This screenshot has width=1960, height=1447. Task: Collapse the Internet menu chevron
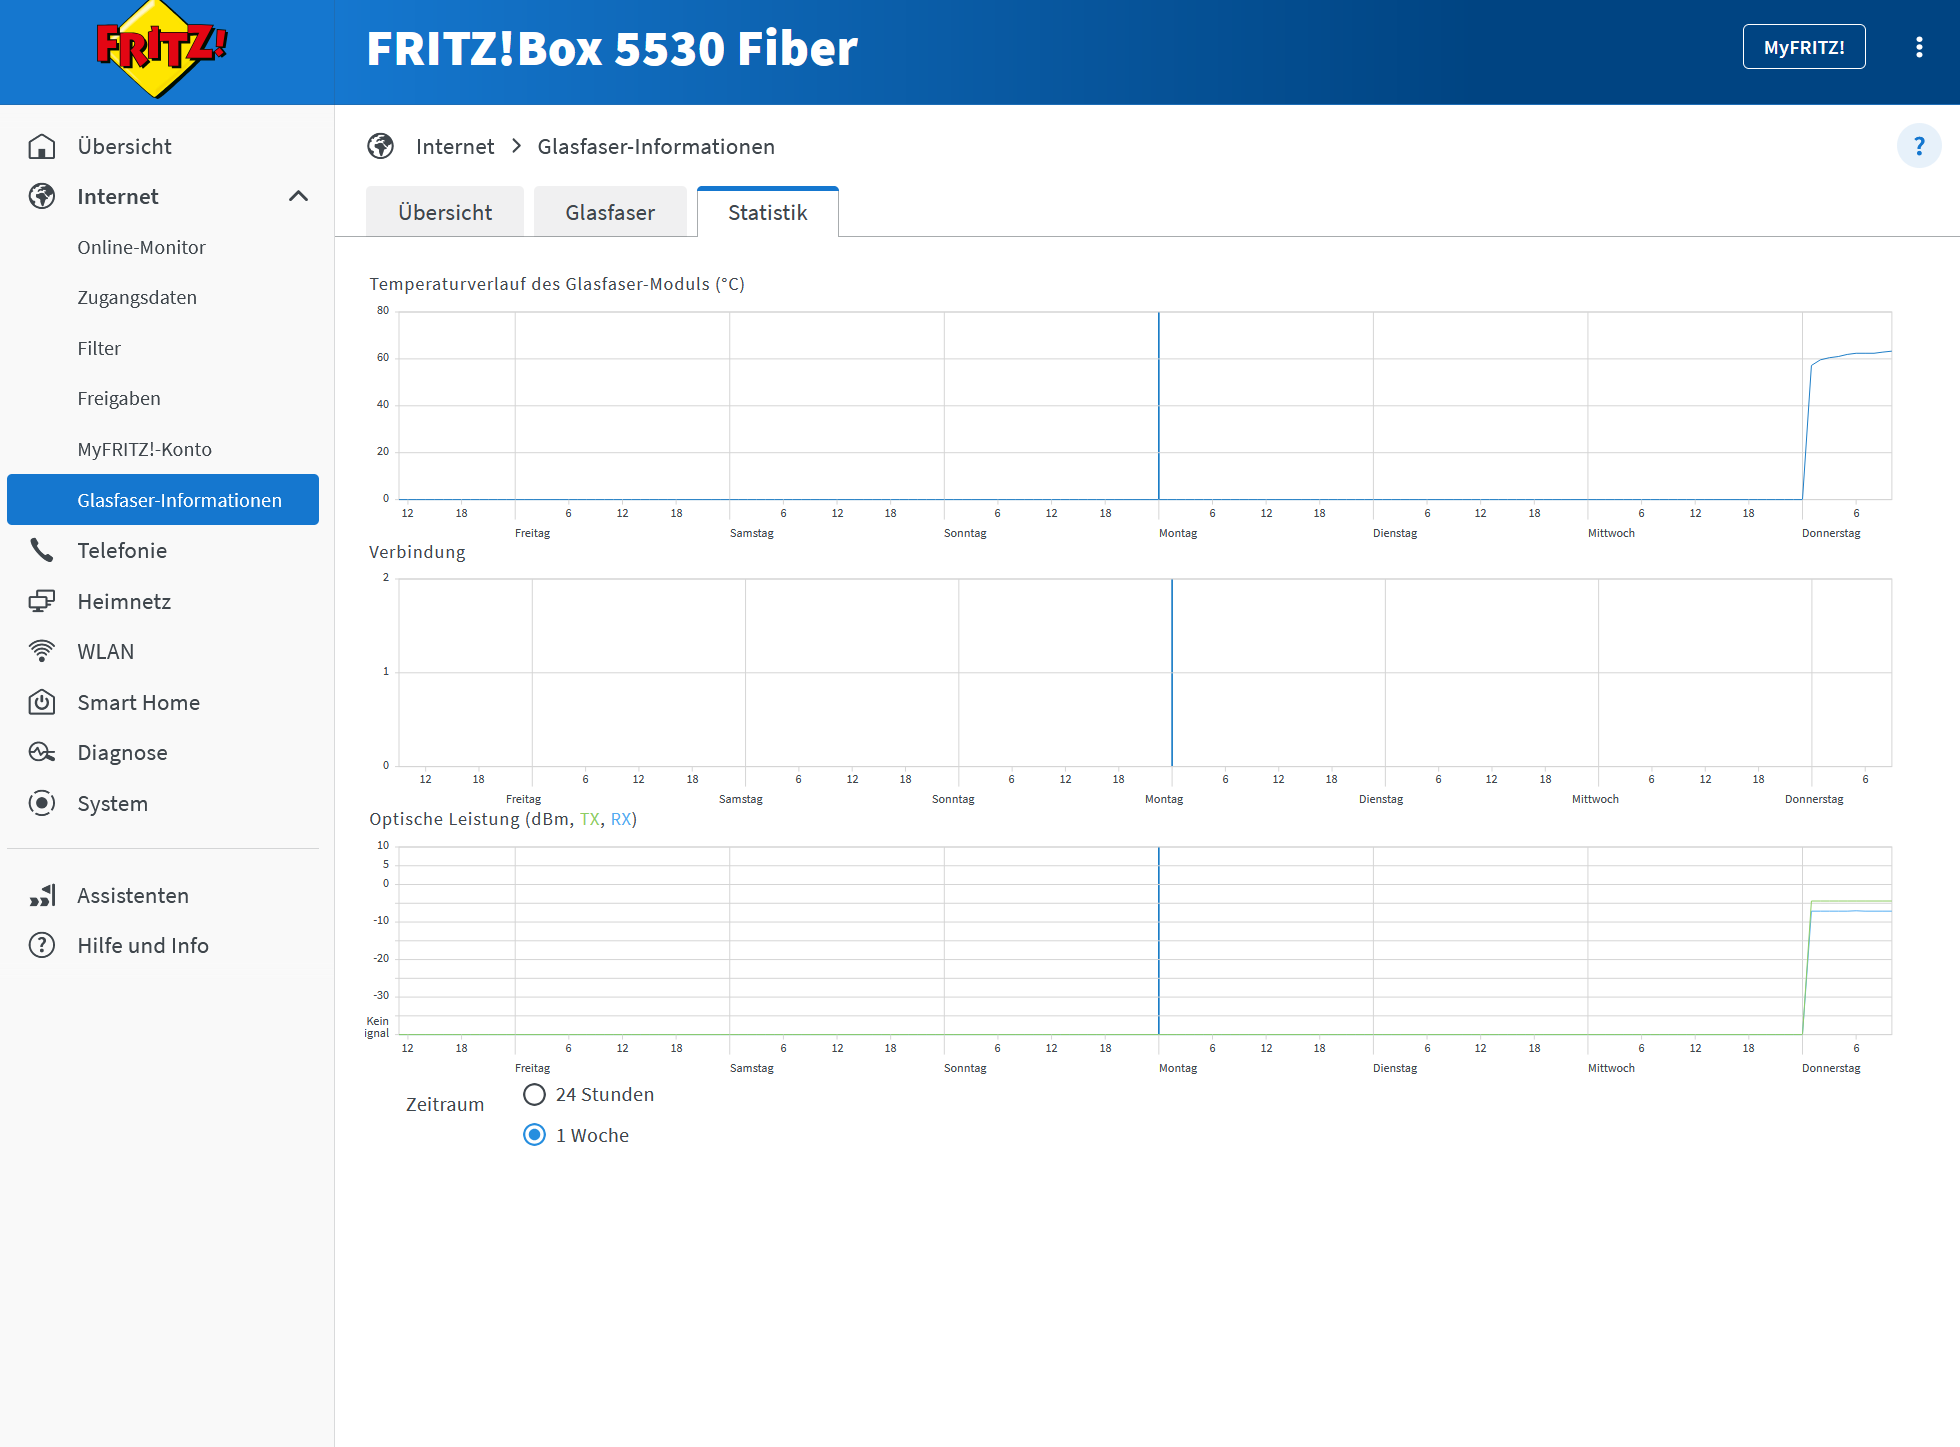[298, 196]
